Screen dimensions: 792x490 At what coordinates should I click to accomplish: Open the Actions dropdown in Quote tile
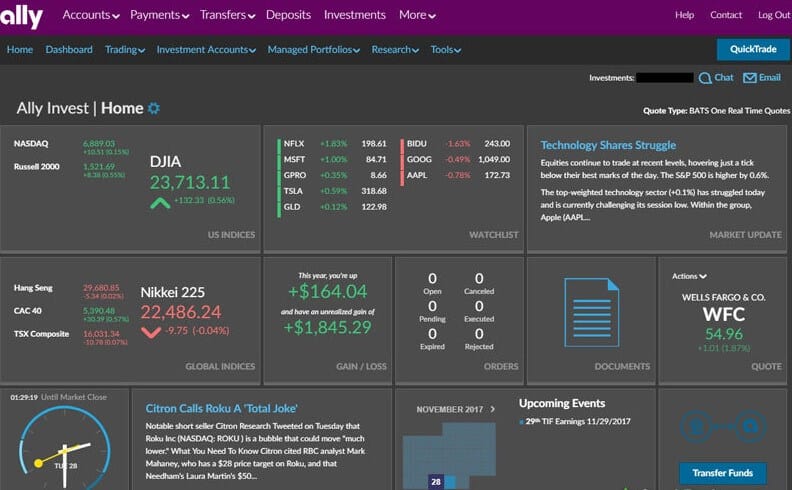point(689,276)
